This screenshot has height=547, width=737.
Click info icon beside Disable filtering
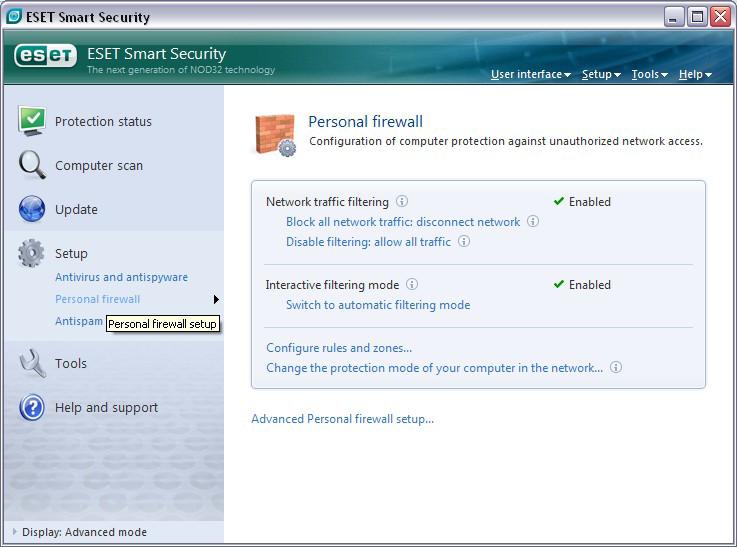click(x=464, y=241)
